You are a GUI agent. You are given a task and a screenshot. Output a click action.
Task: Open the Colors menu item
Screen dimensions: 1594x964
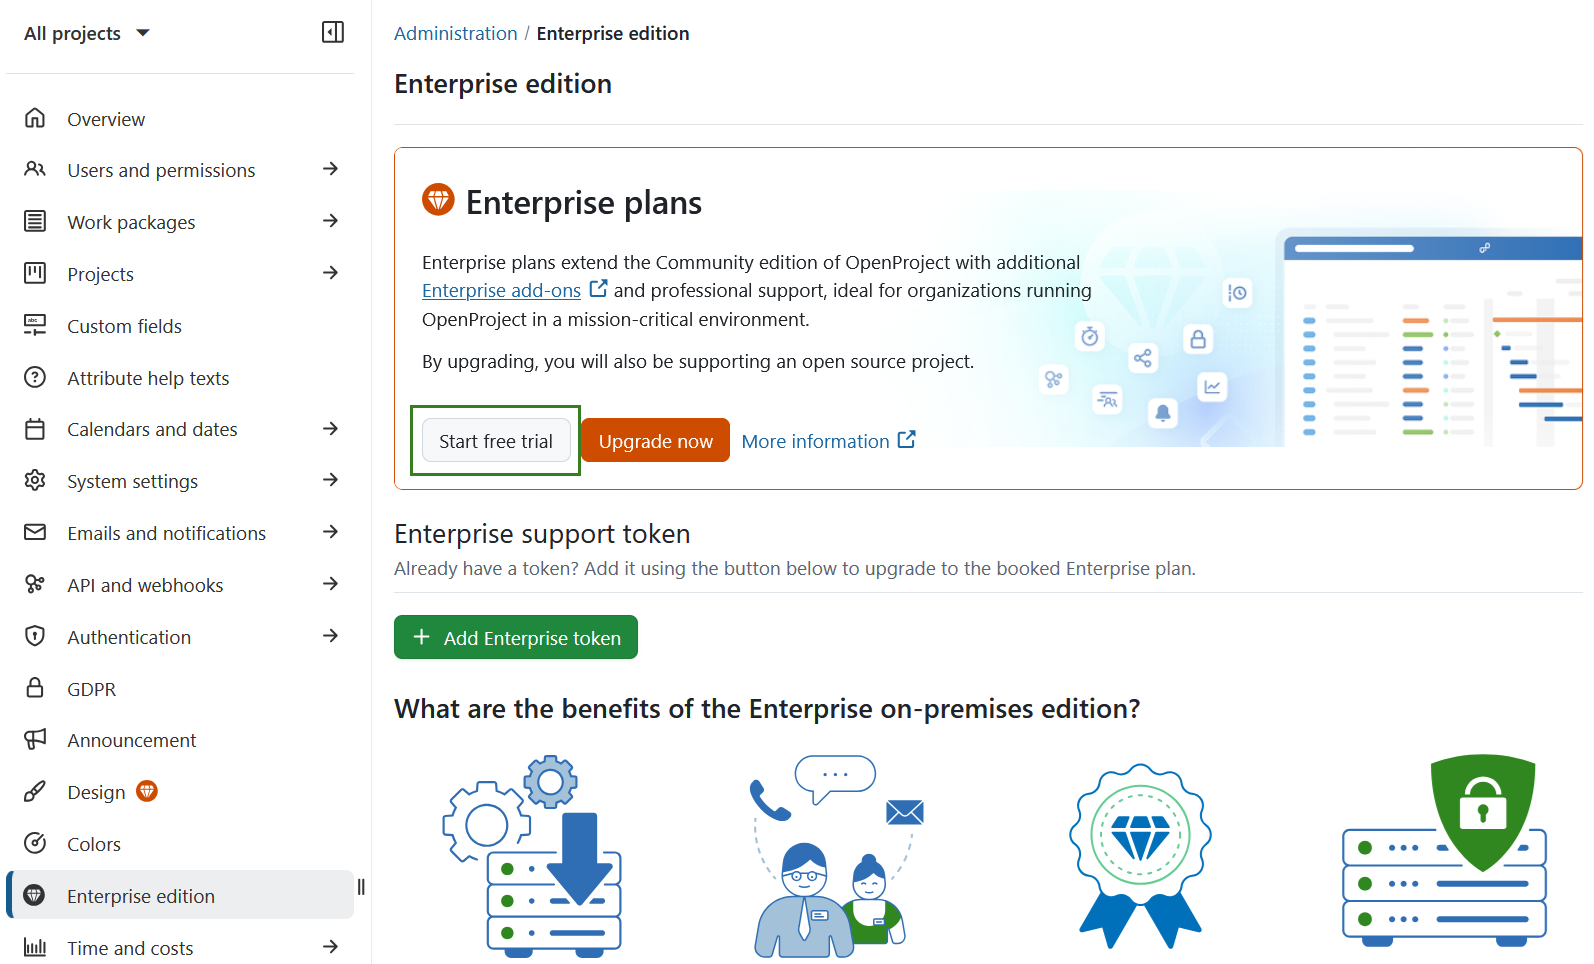point(94,843)
